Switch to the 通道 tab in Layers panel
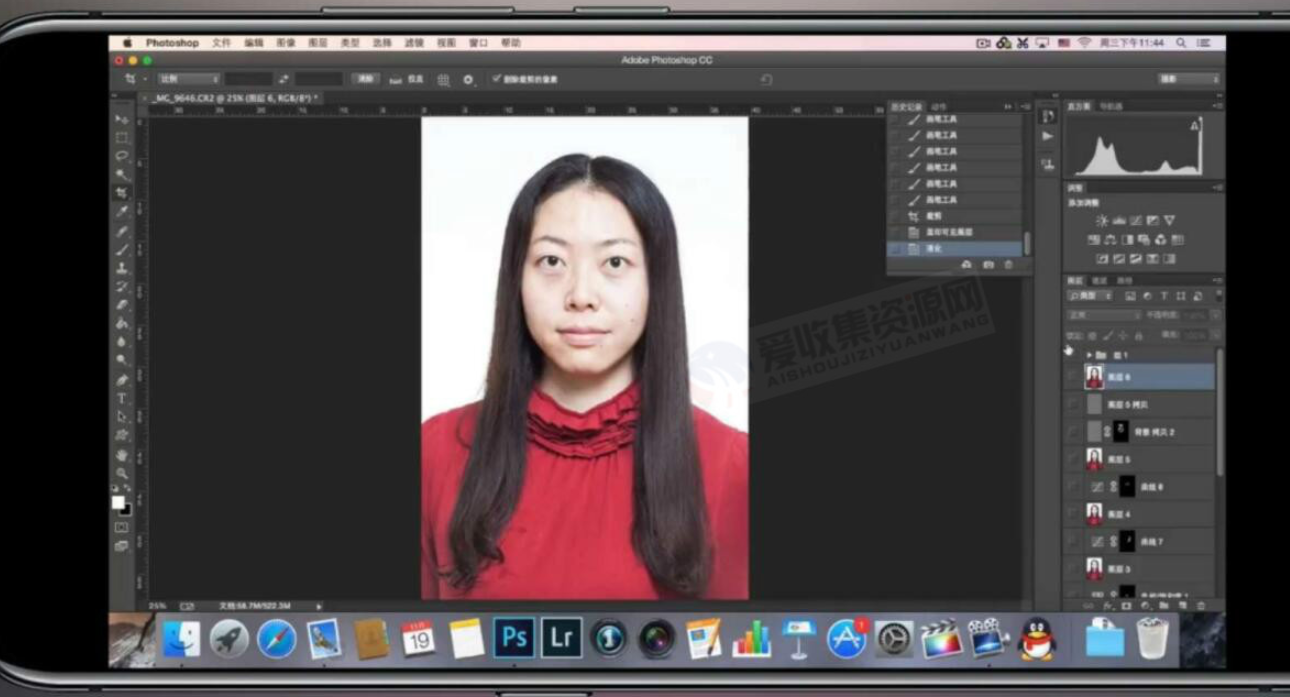This screenshot has height=697, width=1290. (1100, 281)
